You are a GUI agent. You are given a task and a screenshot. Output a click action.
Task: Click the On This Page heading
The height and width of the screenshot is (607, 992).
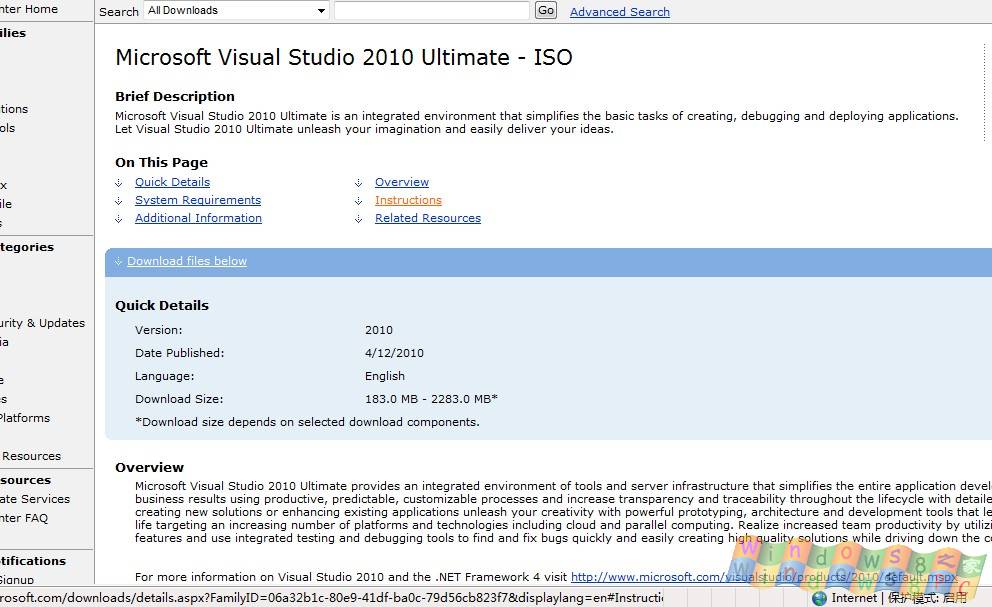pos(161,162)
